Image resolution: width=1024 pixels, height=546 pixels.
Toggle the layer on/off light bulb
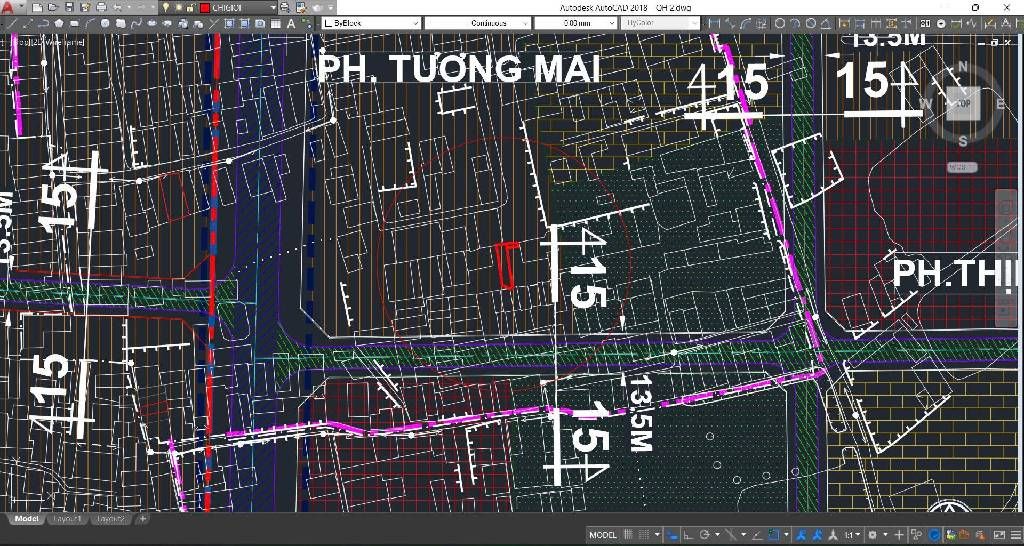[x=166, y=8]
